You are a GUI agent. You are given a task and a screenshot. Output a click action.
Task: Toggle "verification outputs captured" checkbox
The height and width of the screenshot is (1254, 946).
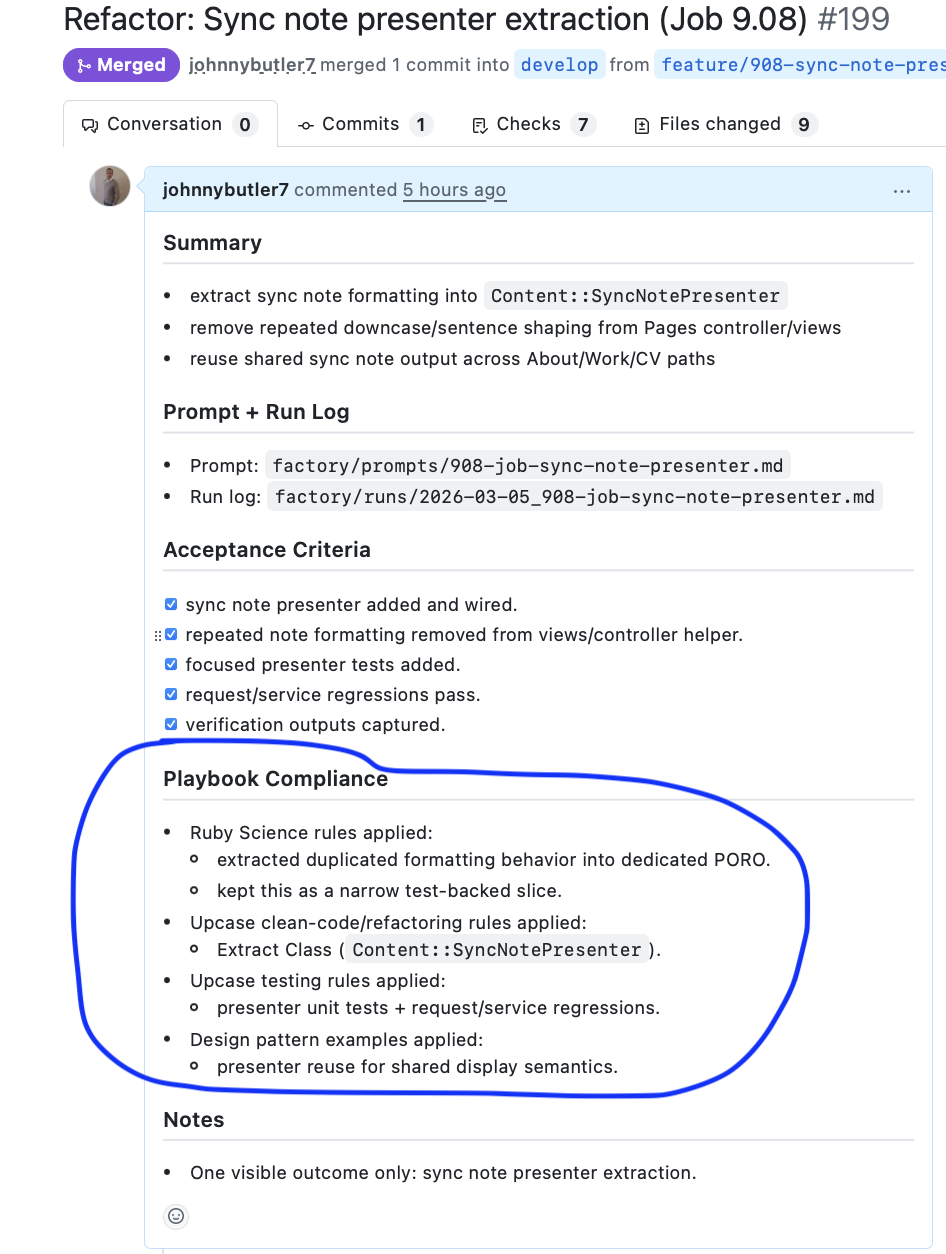(171, 725)
